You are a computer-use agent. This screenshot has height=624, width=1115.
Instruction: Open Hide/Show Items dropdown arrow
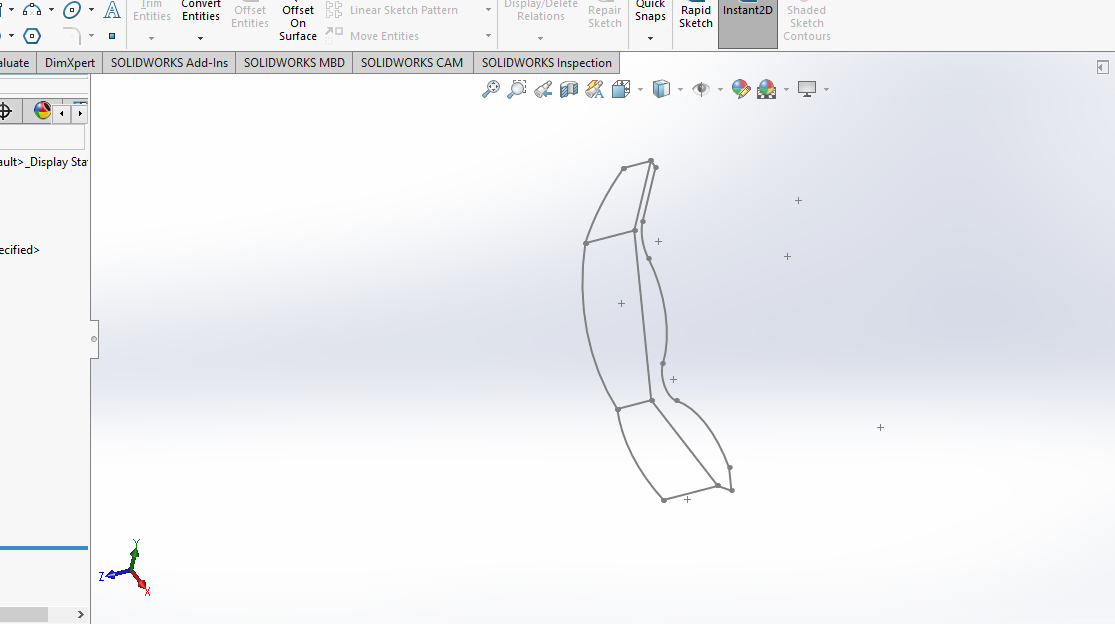pyautogui.click(x=720, y=90)
